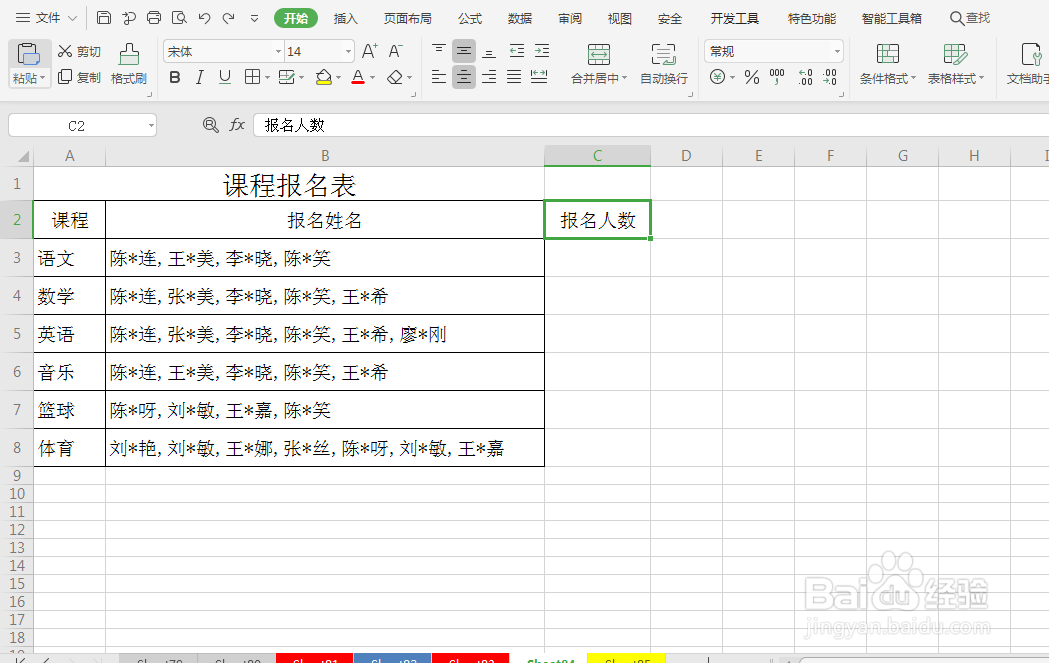Click the Paste icon
This screenshot has width=1049, height=663.
click(29, 54)
